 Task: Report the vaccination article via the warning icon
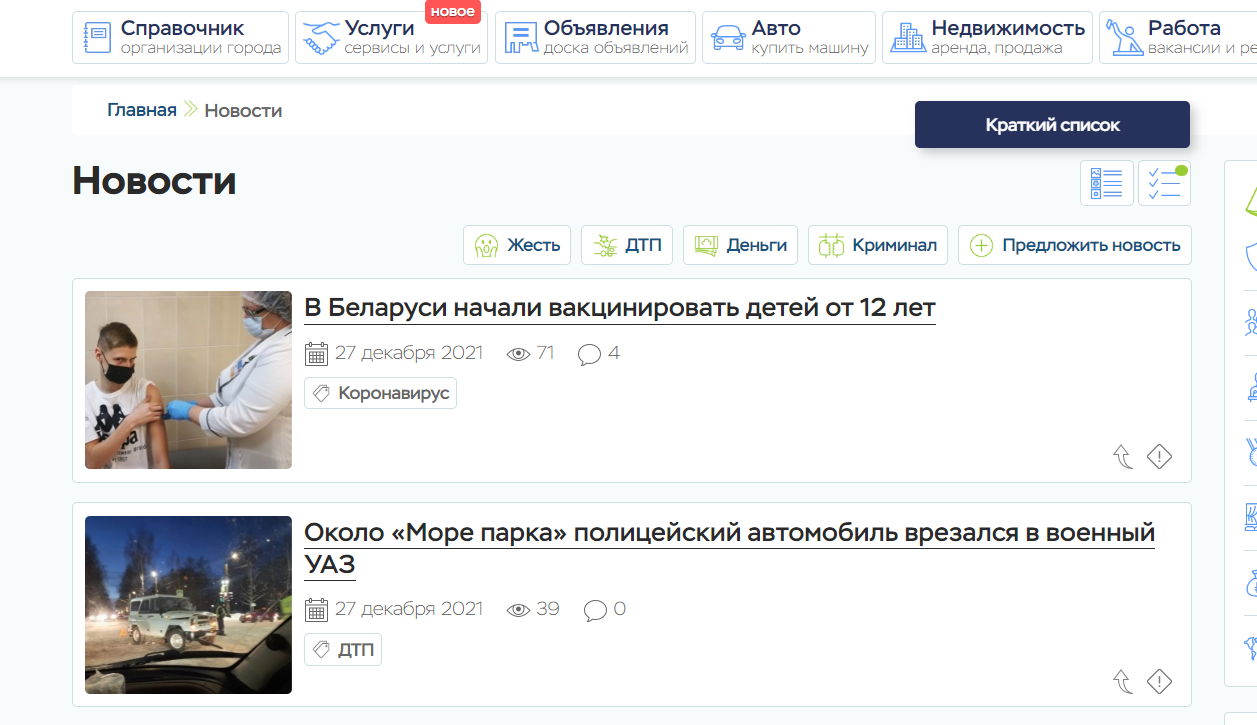point(1158,457)
